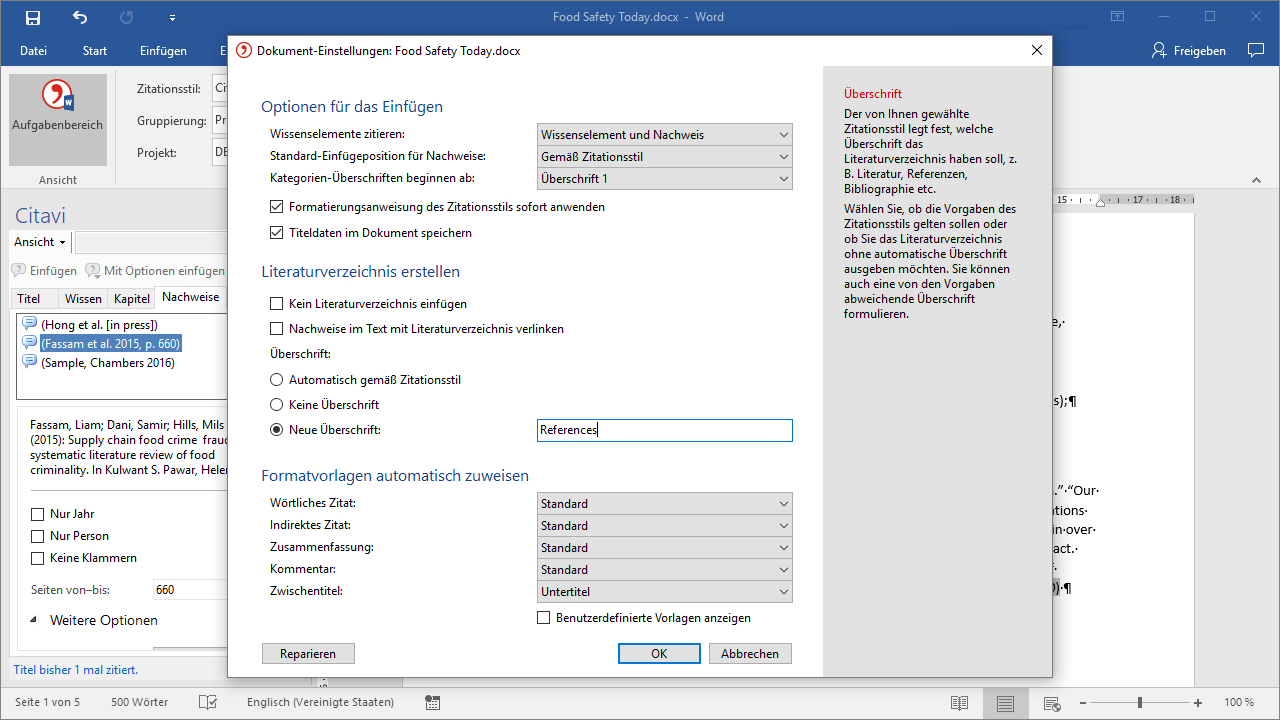Open the Freigeben share option
Image resolution: width=1280 pixels, height=720 pixels.
(x=1189, y=51)
